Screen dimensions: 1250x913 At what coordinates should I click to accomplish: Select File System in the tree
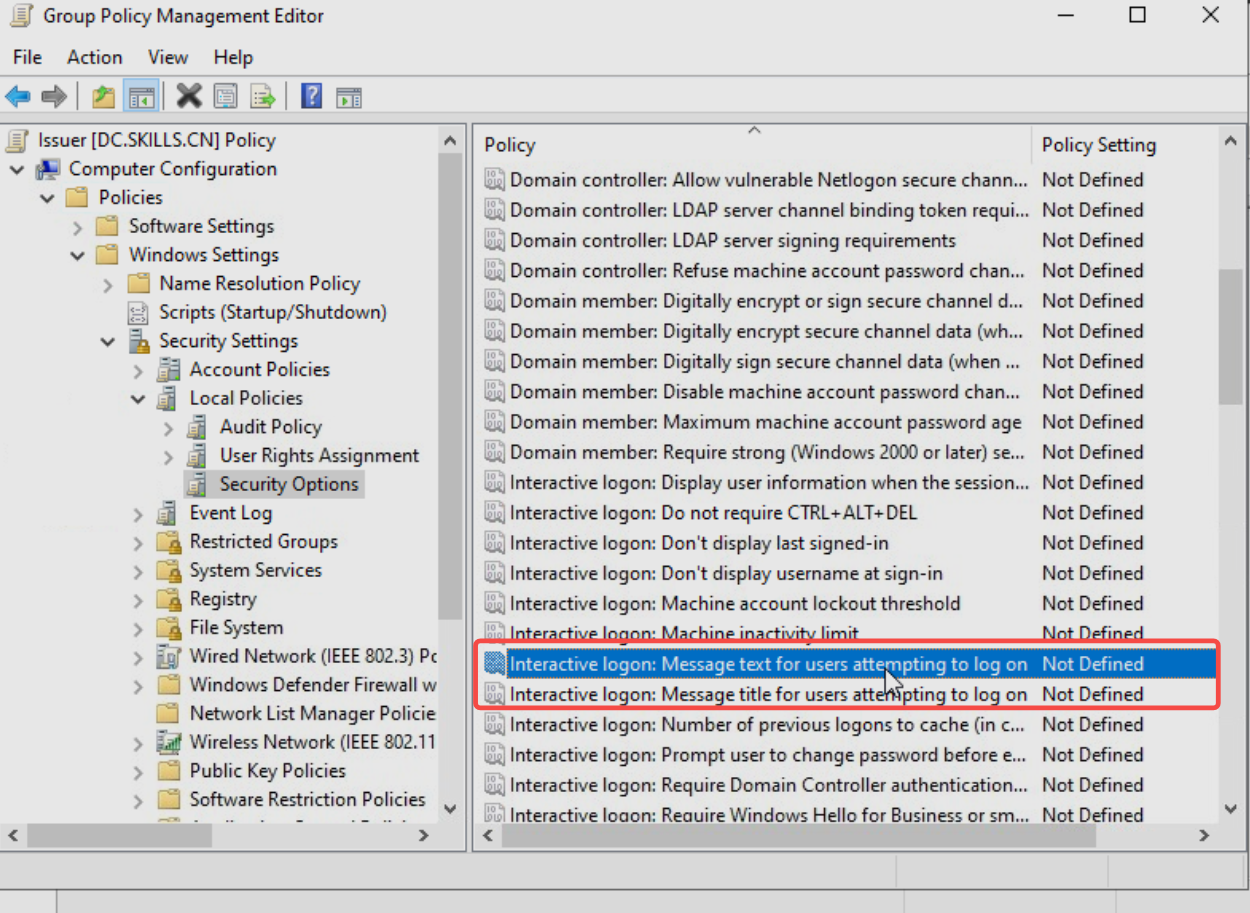pos(236,628)
